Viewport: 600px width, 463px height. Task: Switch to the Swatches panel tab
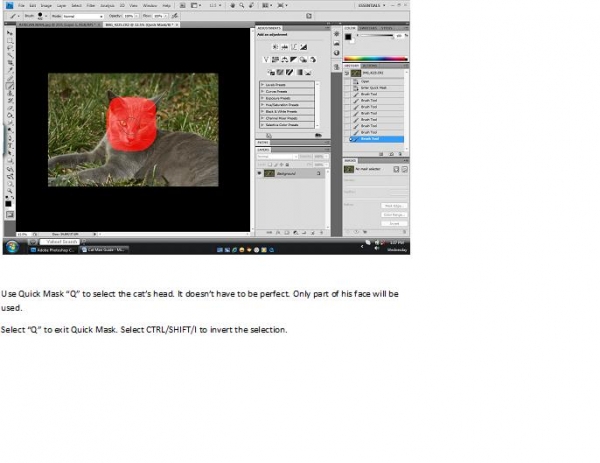(x=368, y=28)
